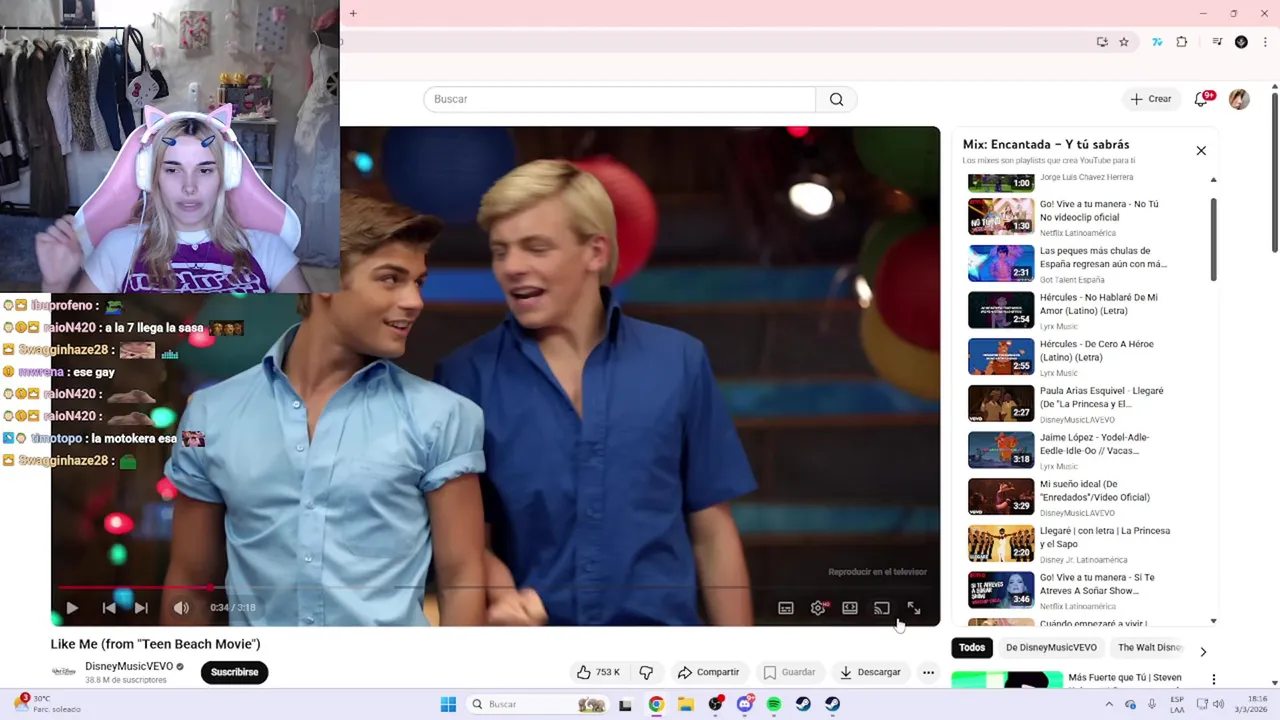Select The Walt Disney filter chip

(1150, 648)
